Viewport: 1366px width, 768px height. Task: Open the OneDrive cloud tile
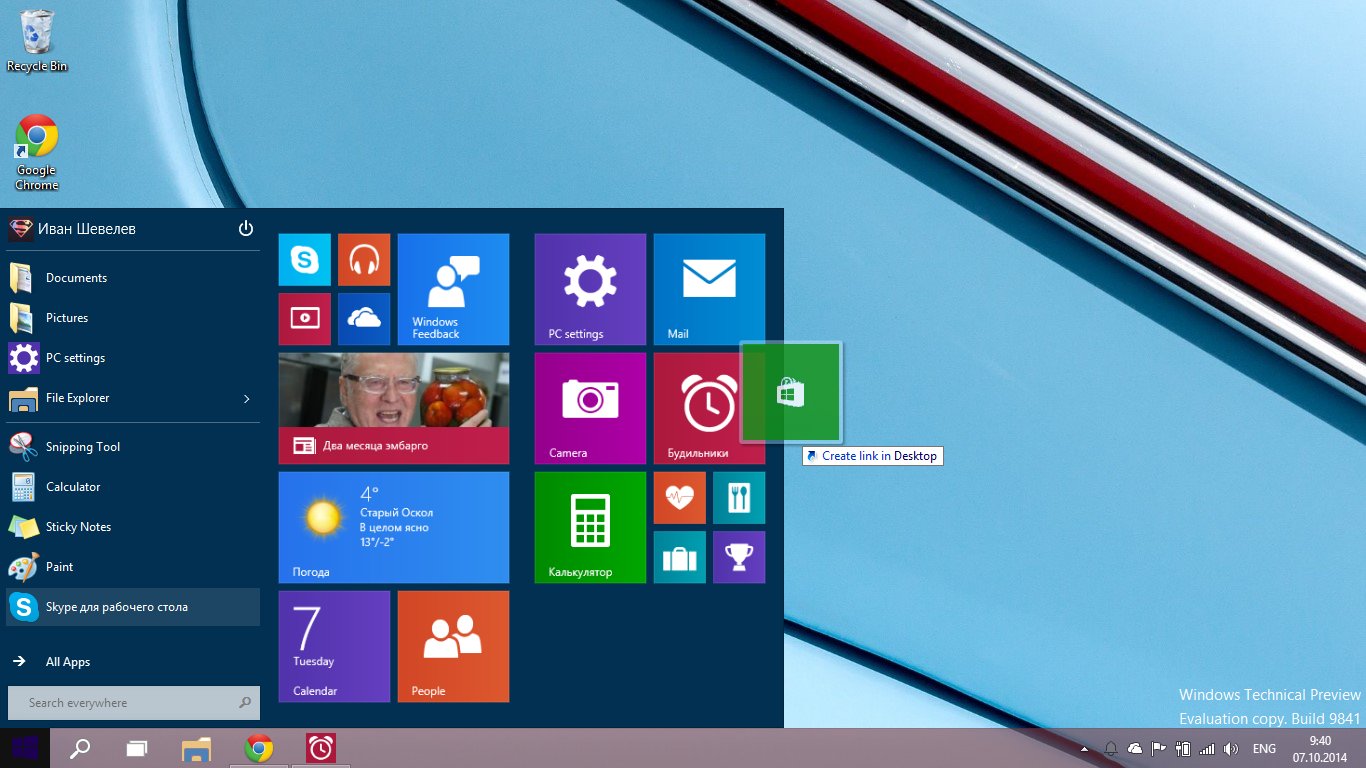(x=364, y=319)
